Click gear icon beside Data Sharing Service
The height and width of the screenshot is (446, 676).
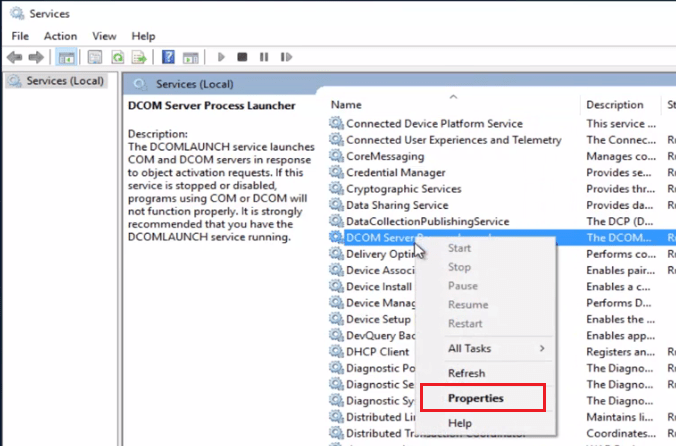click(x=336, y=205)
